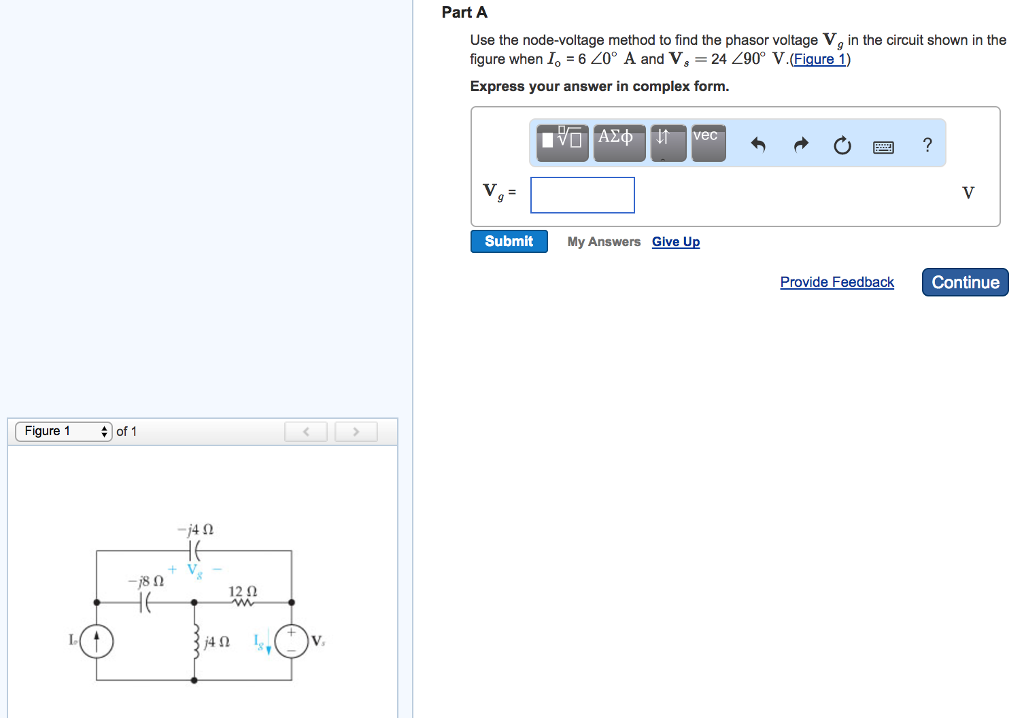
Task: Click the circuit diagram image
Action: click(195, 600)
